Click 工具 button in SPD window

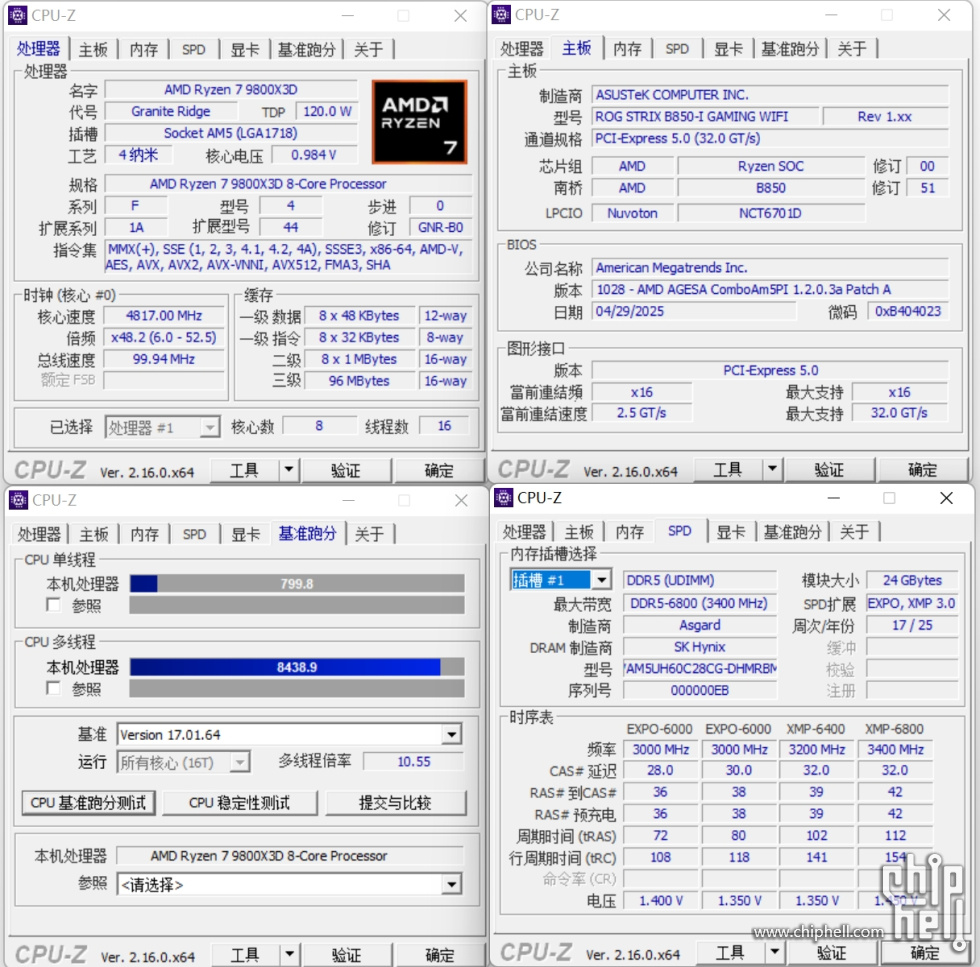(x=730, y=953)
